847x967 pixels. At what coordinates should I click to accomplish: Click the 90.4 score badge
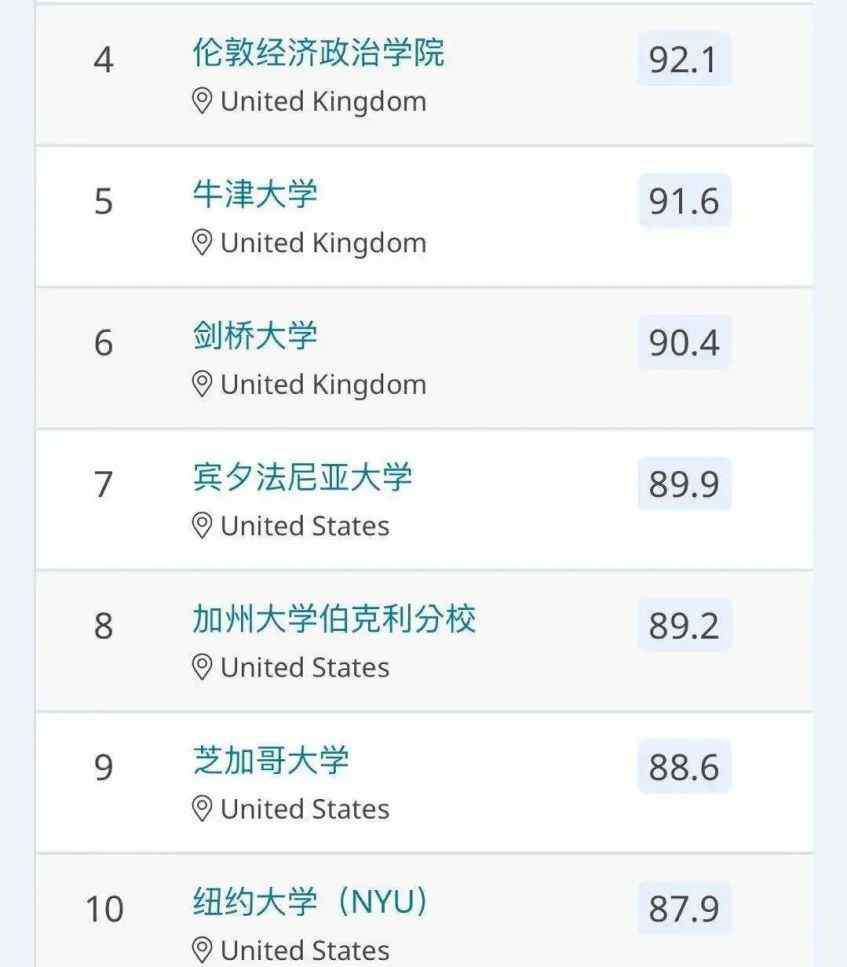pos(684,342)
